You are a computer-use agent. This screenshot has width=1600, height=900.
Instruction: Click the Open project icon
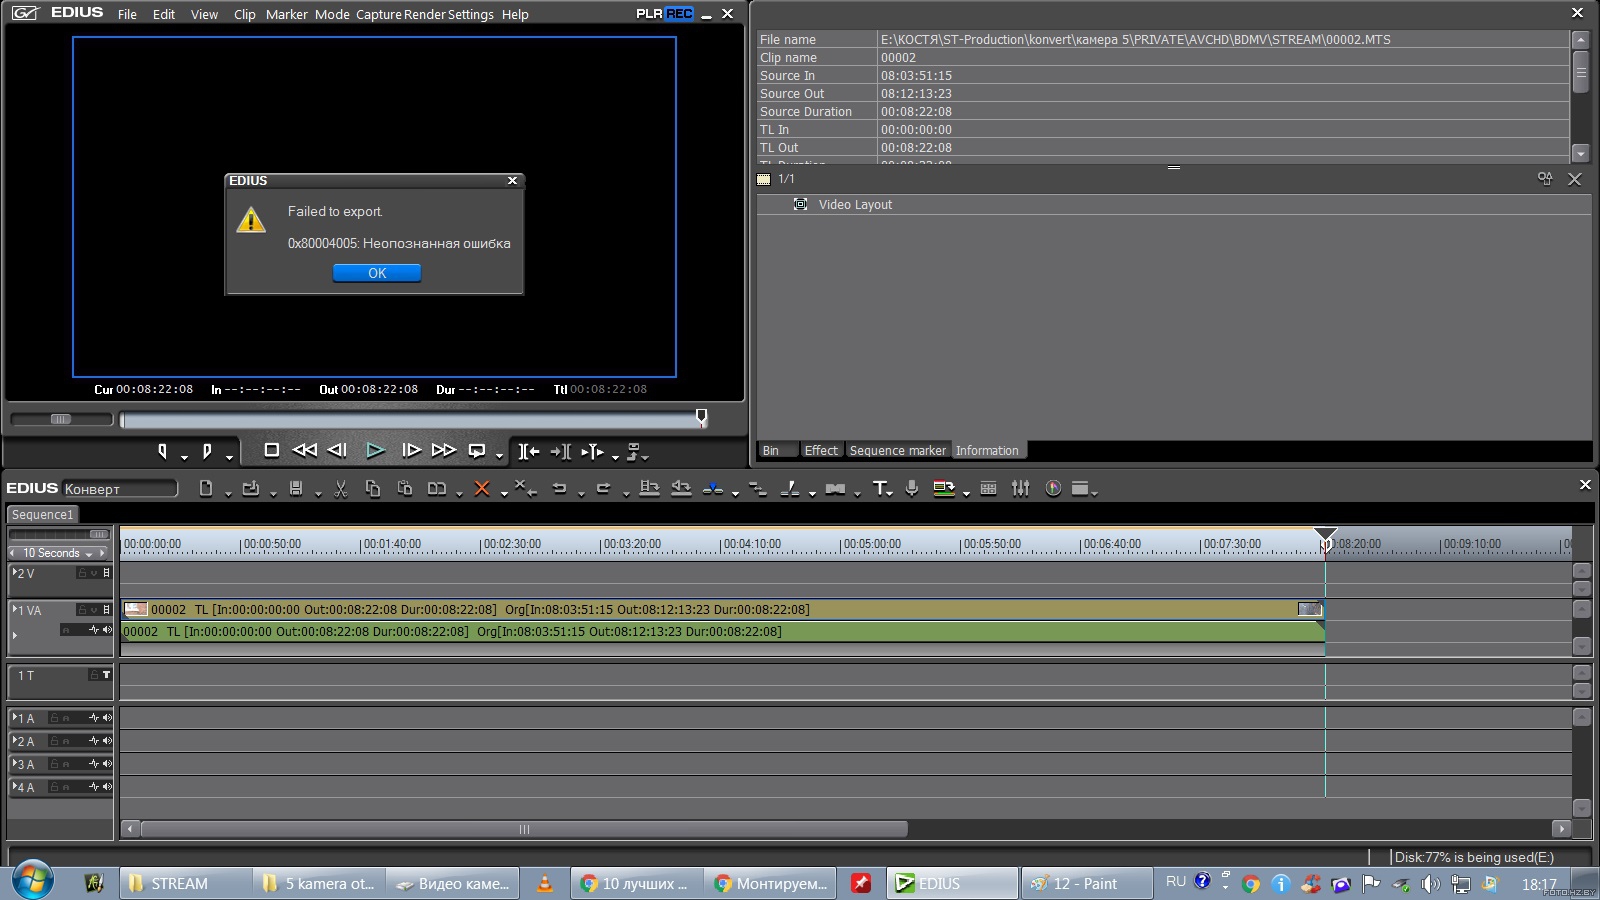coord(251,488)
